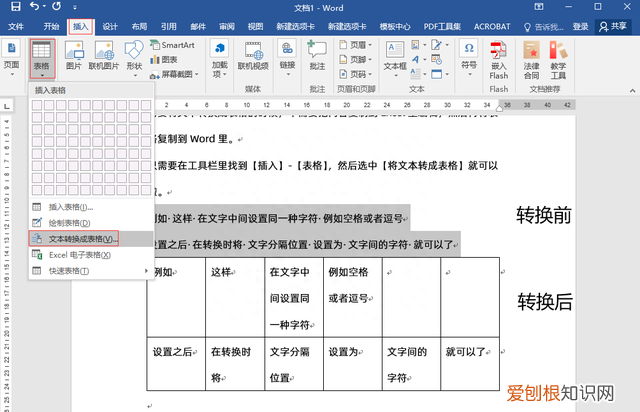Click the table cell containing 这样
640x412 pixels.
point(235,297)
